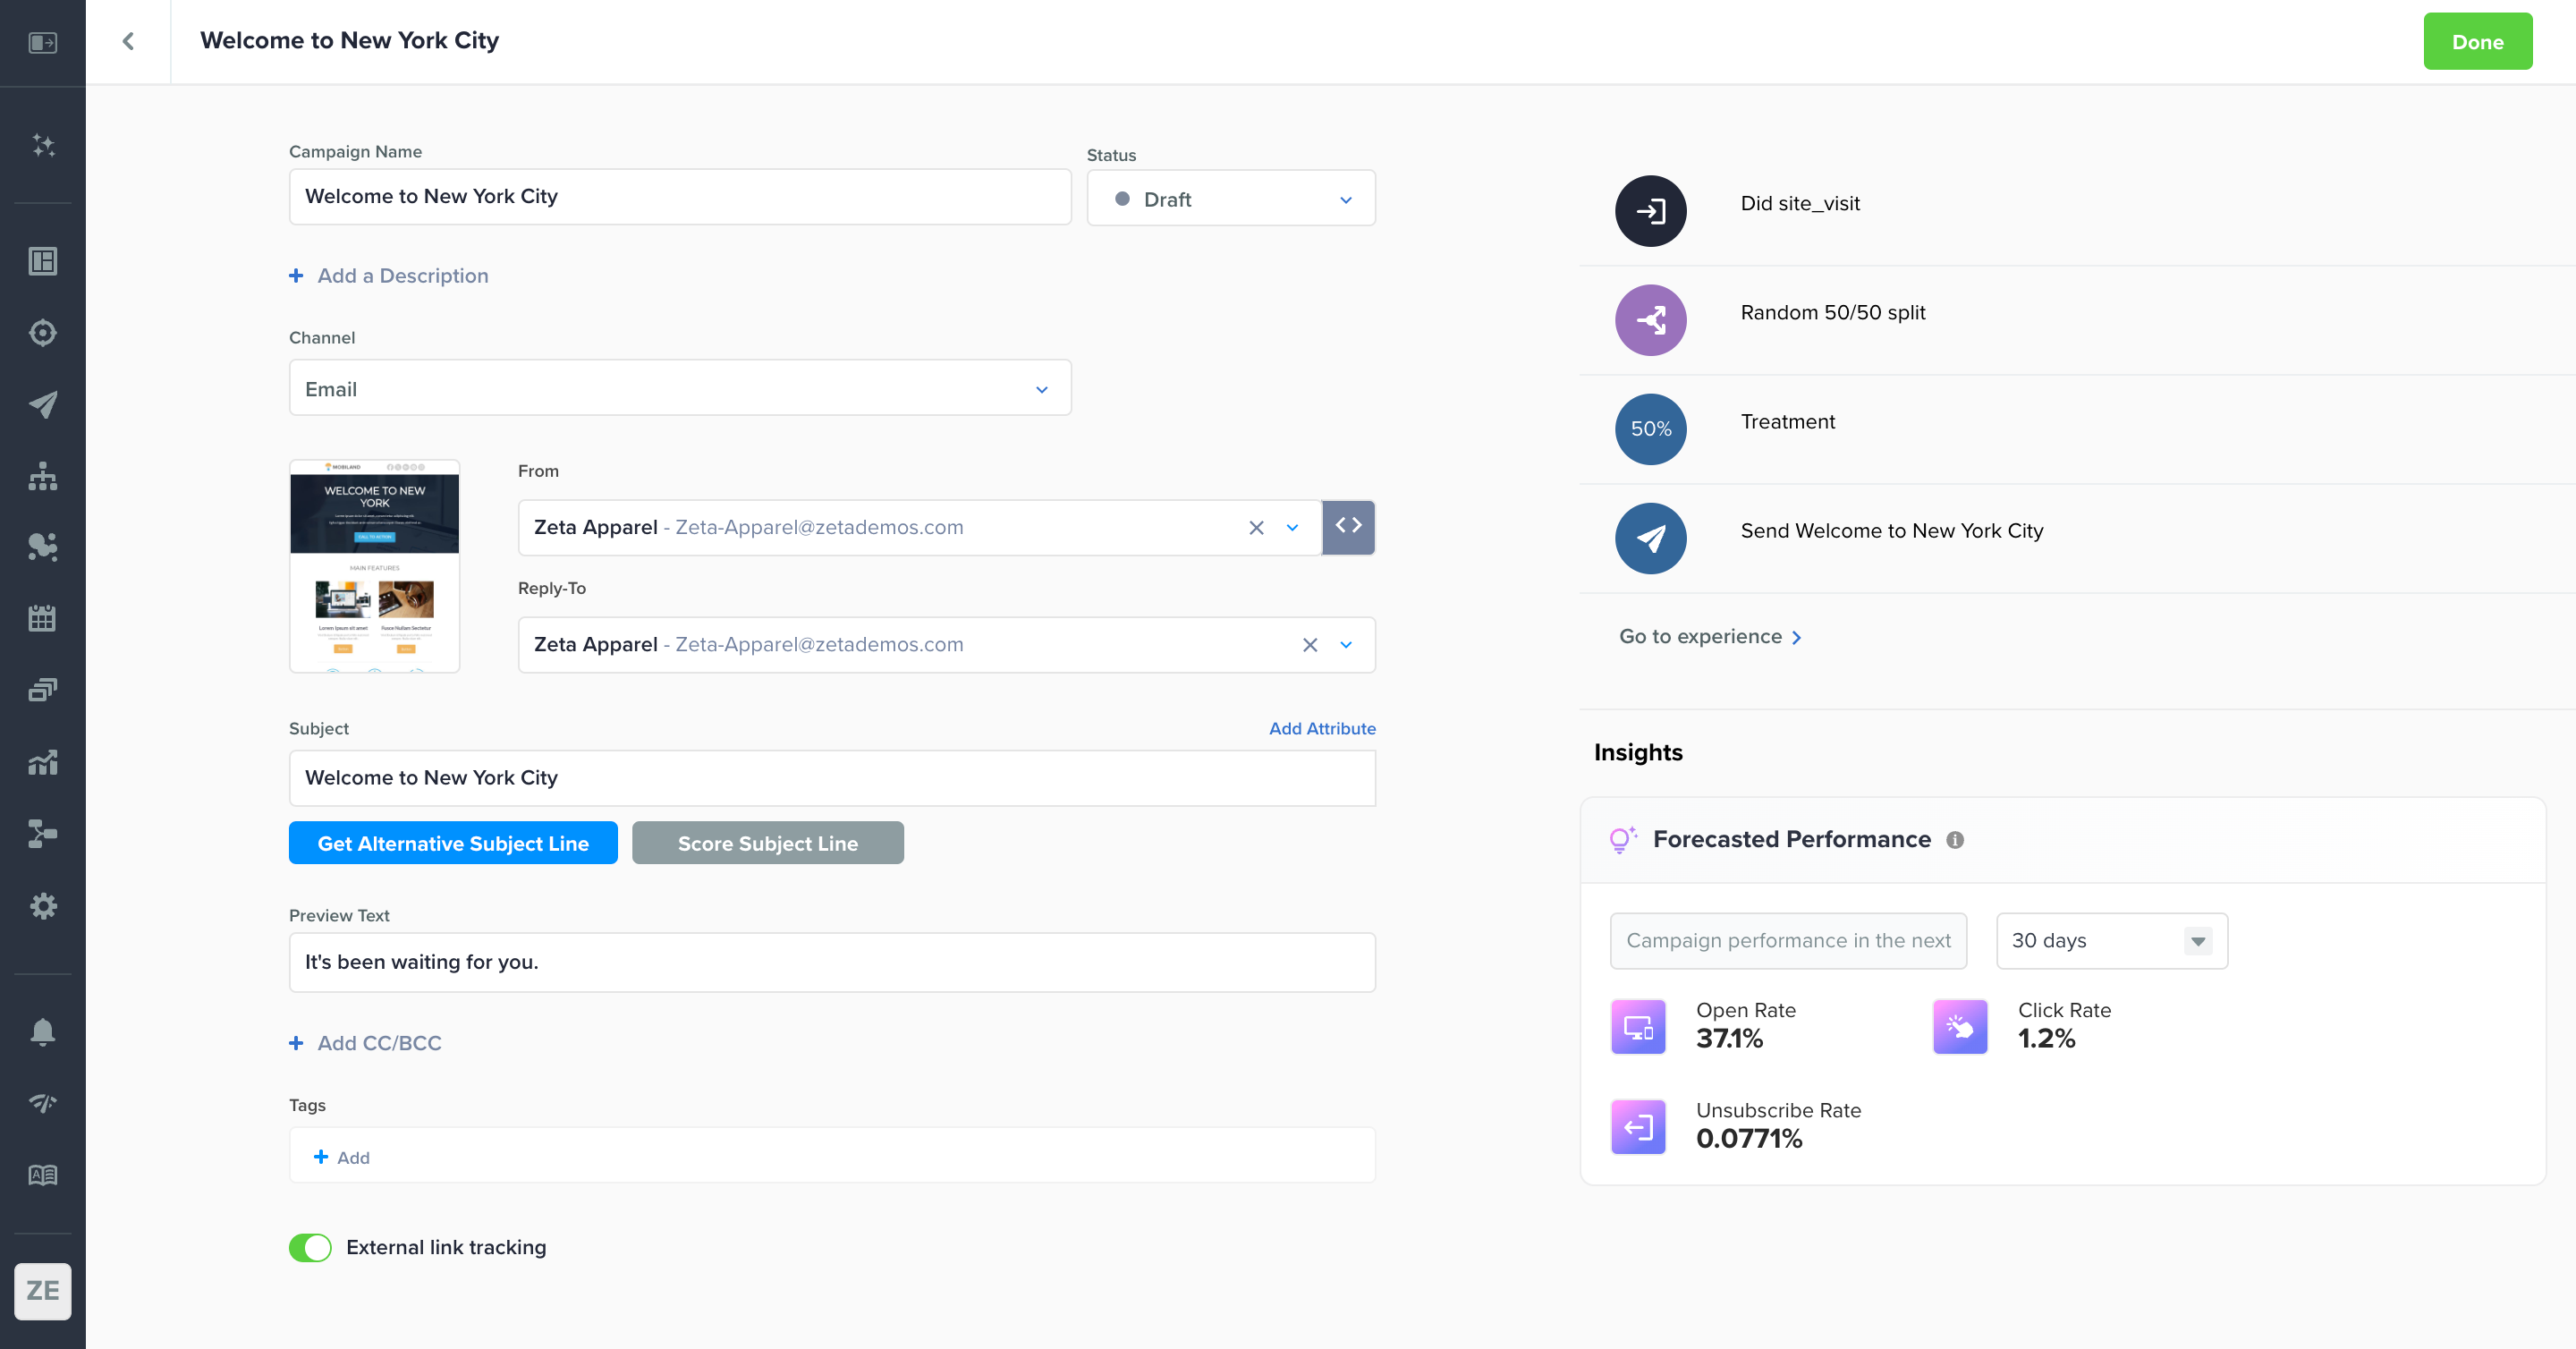The image size is (2576, 1349).
Task: Open the calendar icon in sidebar
Action: (x=43, y=618)
